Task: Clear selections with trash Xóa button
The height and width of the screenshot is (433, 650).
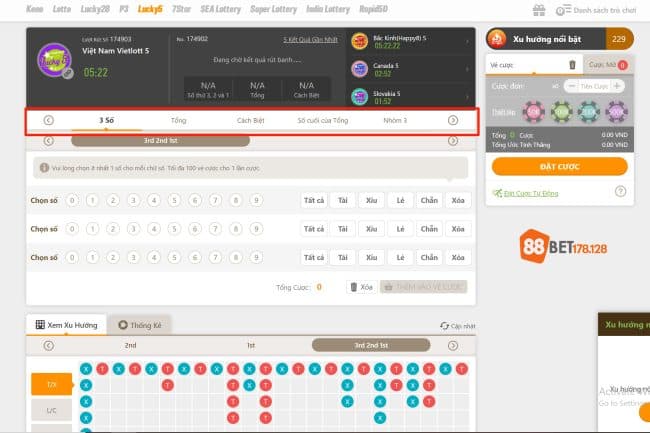Action: [x=361, y=287]
